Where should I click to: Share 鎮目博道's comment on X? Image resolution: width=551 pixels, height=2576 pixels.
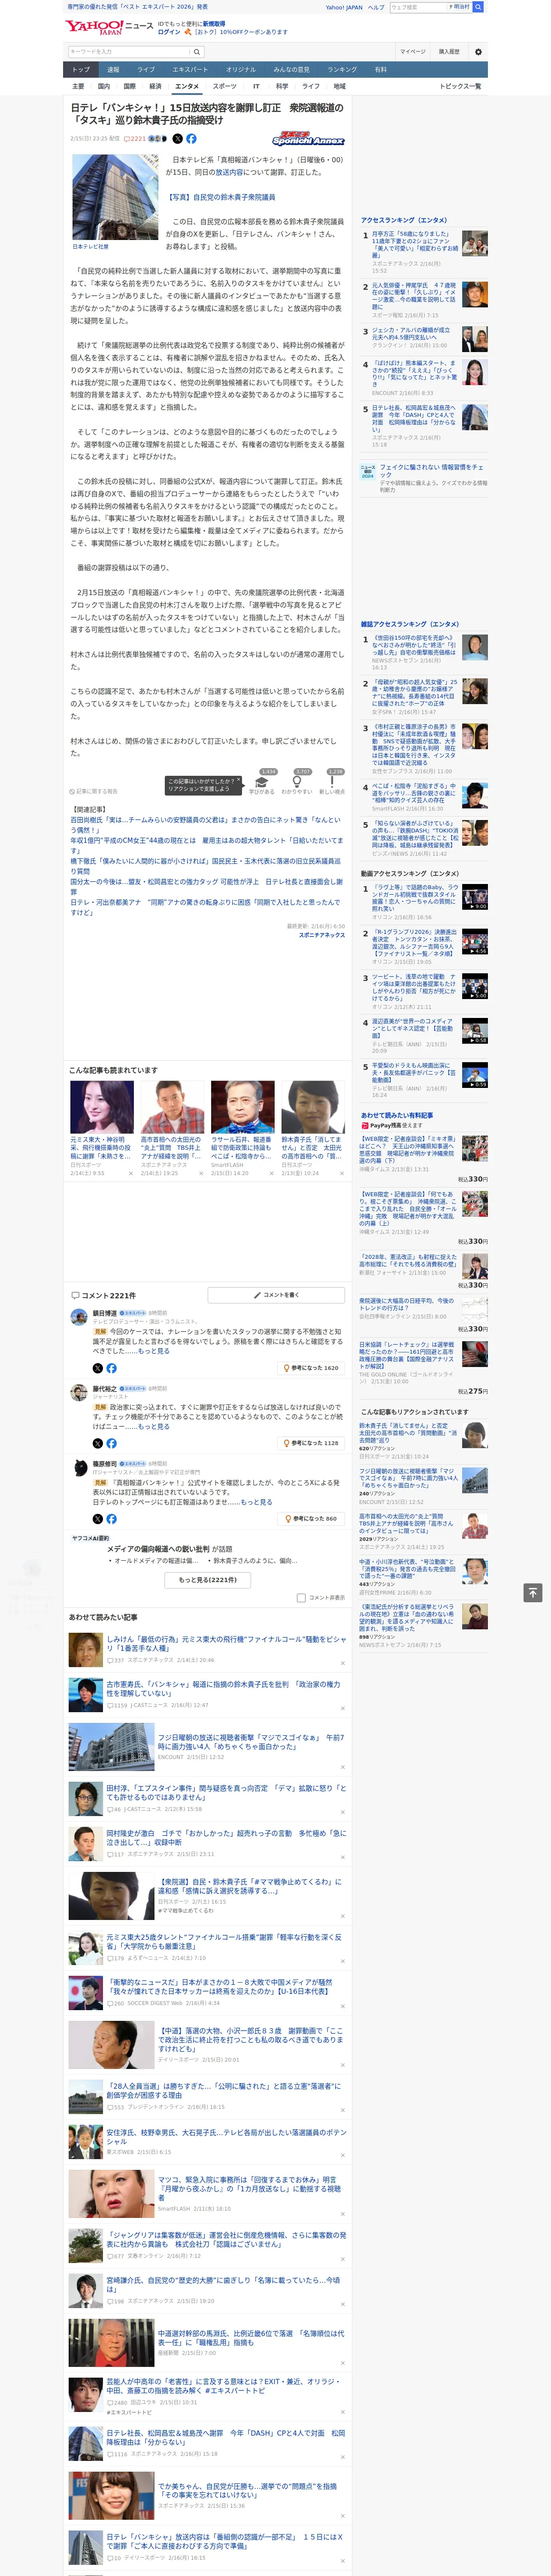[x=97, y=1368]
